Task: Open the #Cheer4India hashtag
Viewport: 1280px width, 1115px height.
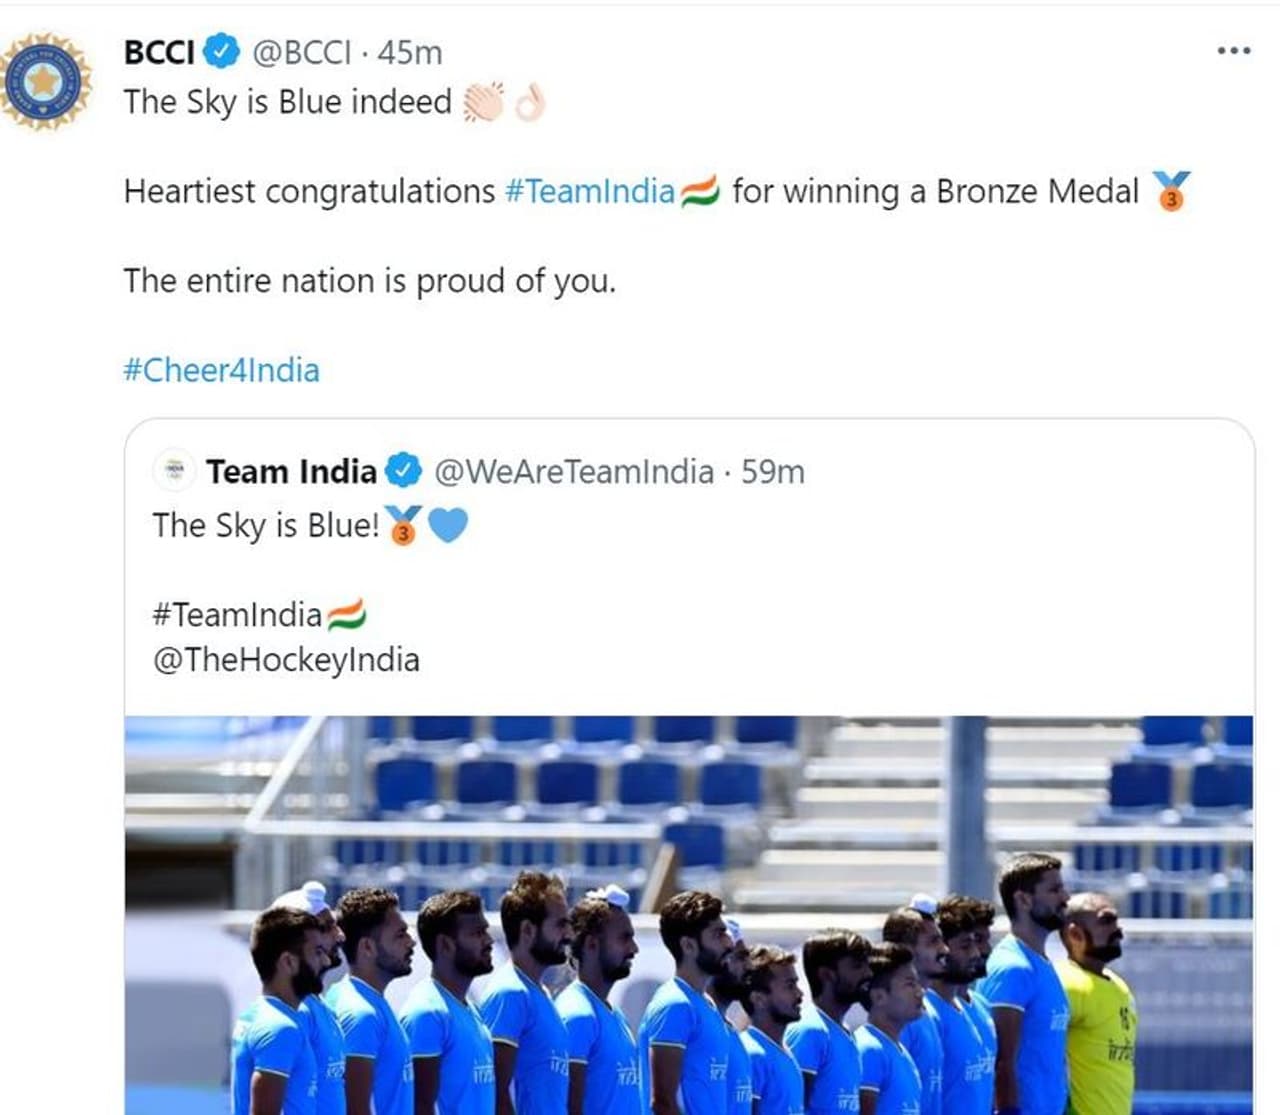Action: (x=220, y=369)
